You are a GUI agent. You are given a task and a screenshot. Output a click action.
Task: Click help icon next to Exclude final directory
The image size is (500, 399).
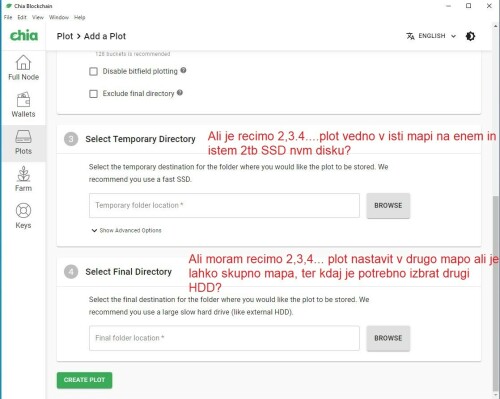click(180, 93)
